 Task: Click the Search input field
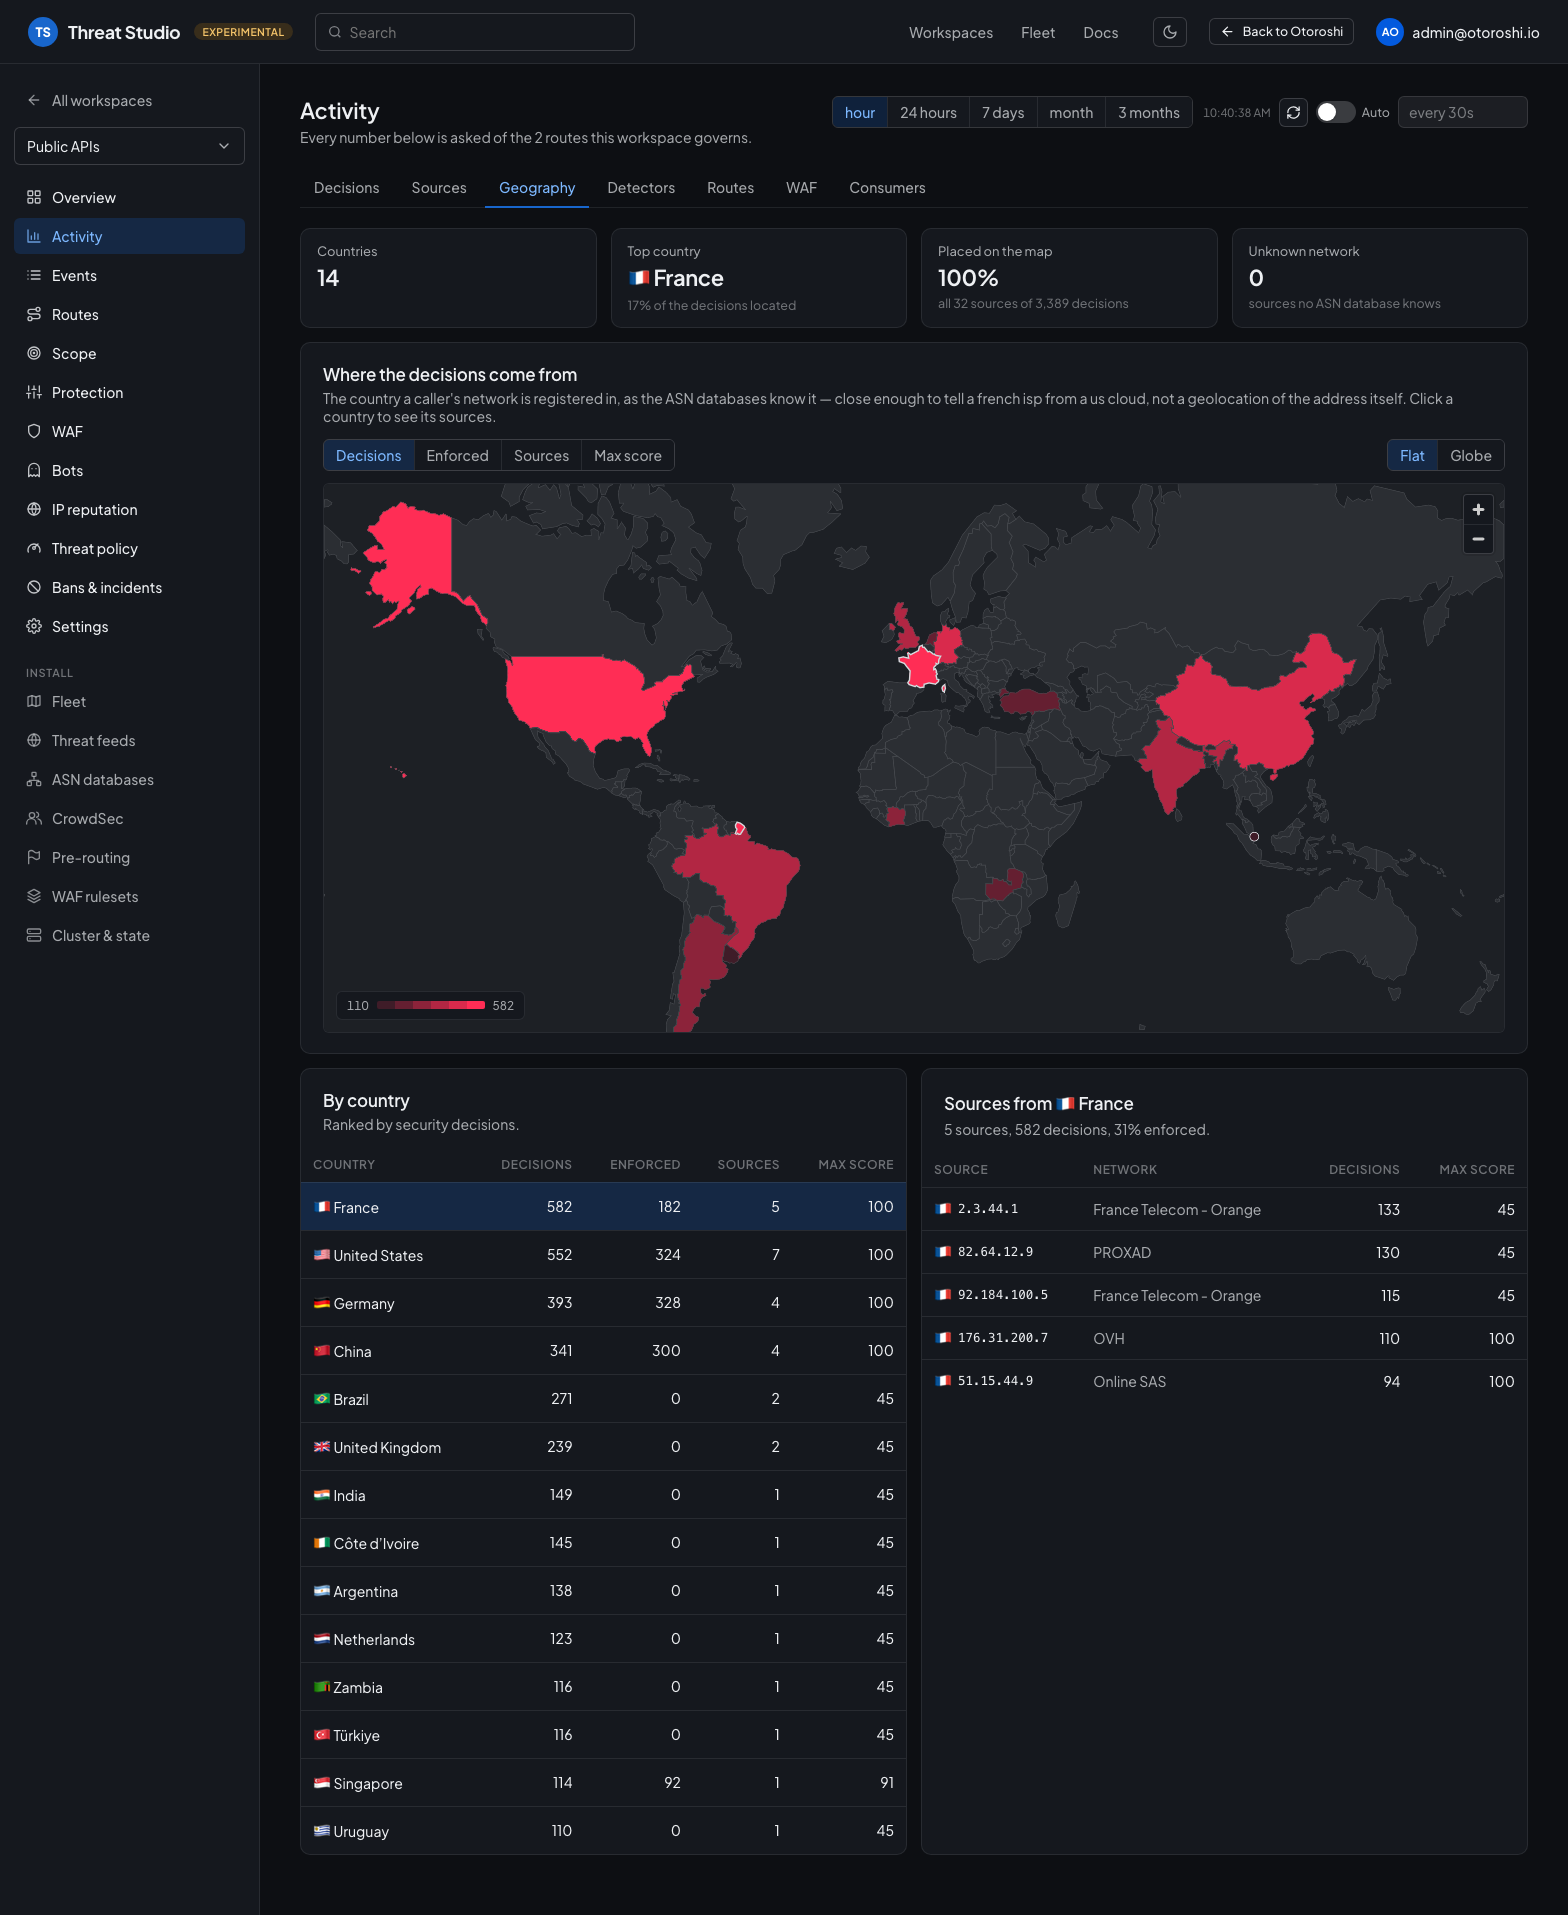tap(475, 32)
